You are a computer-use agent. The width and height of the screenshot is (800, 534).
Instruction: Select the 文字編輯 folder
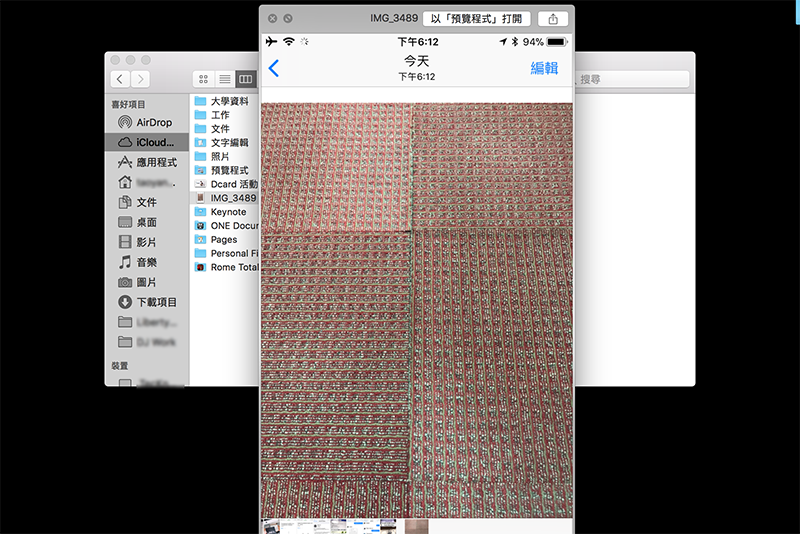(225, 142)
